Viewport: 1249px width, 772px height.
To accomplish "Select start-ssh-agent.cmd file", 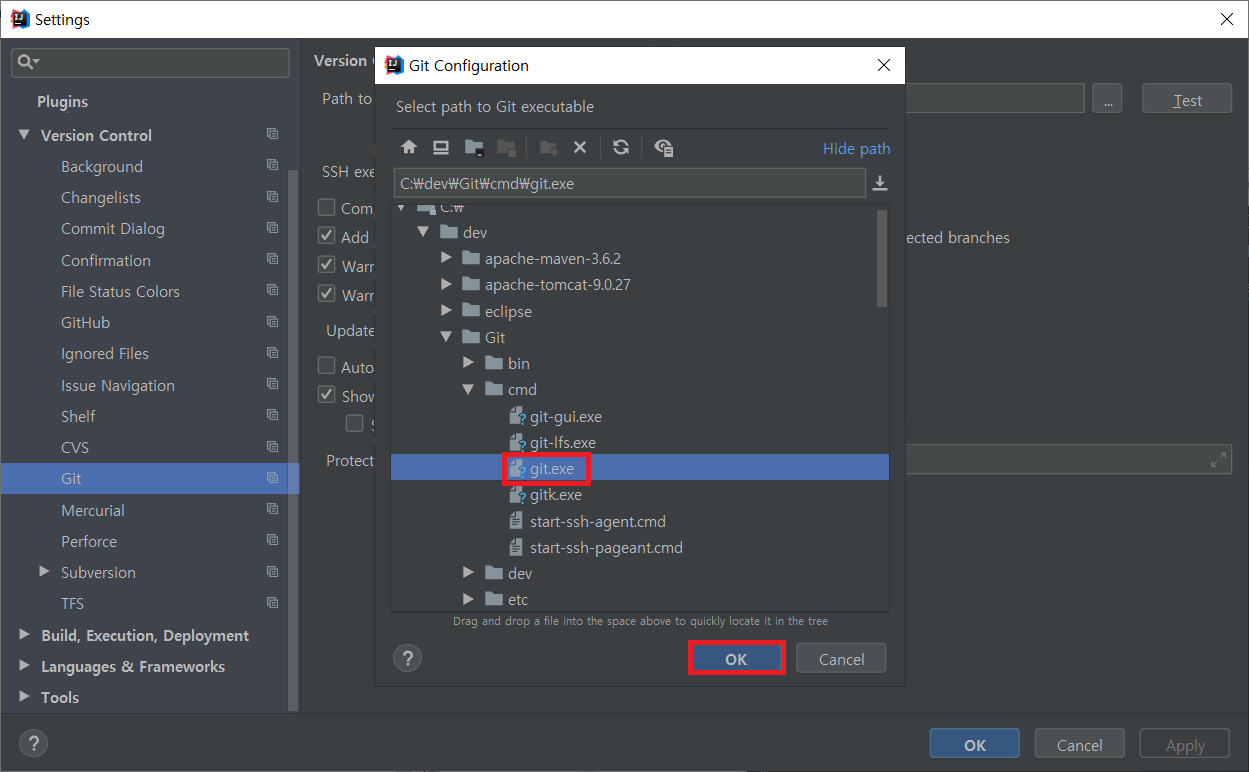I will tap(587, 521).
